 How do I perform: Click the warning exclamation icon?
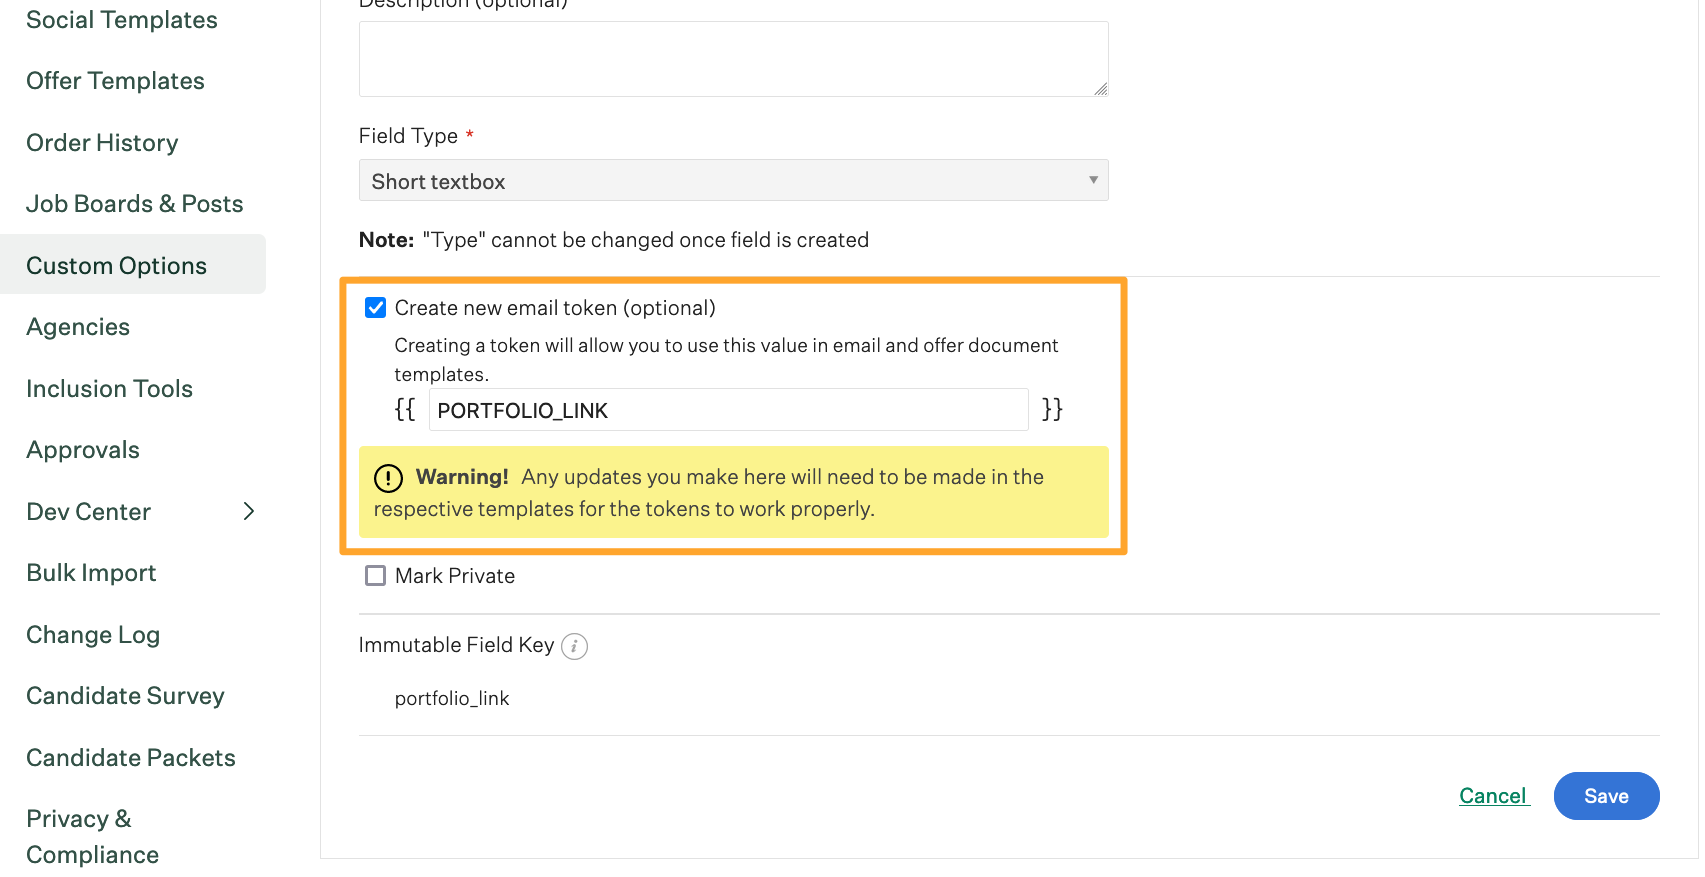pos(388,478)
